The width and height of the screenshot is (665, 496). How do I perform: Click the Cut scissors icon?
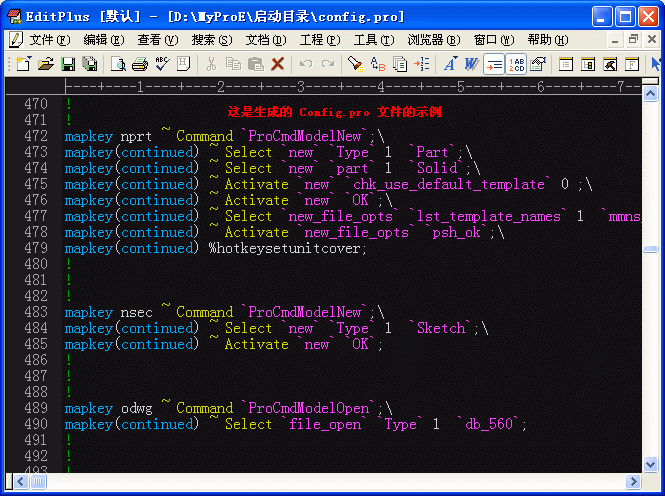pos(211,64)
